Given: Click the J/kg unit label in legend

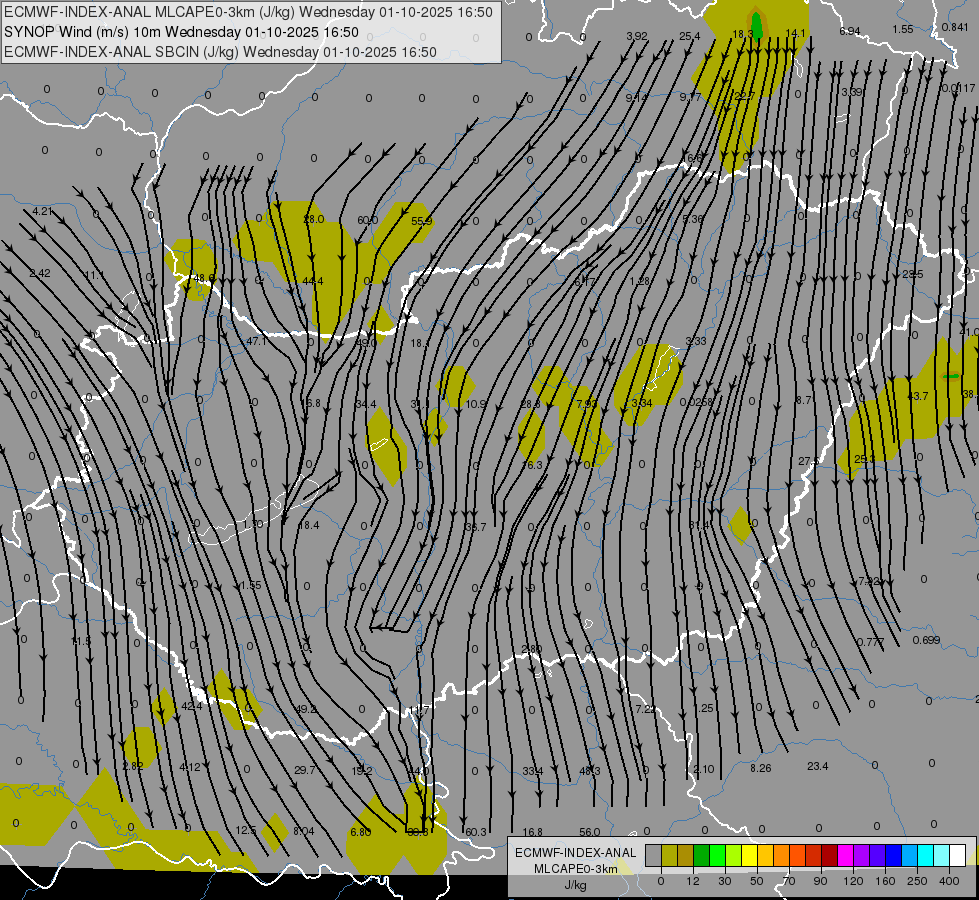Looking at the screenshot, I should point(575,885).
